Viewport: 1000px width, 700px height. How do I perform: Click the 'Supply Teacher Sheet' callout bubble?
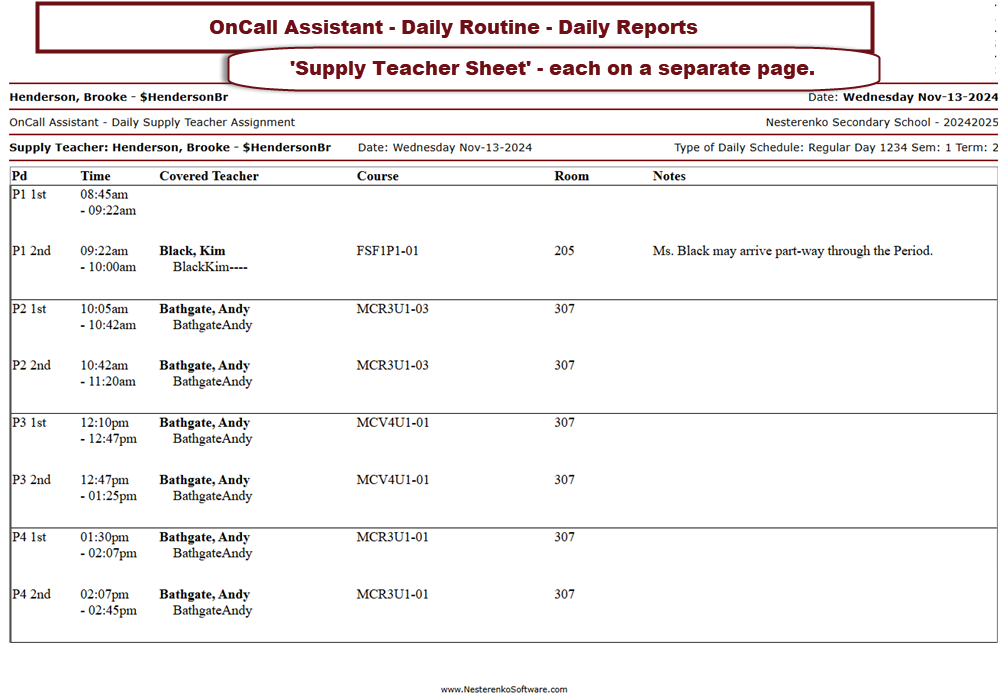[x=553, y=69]
